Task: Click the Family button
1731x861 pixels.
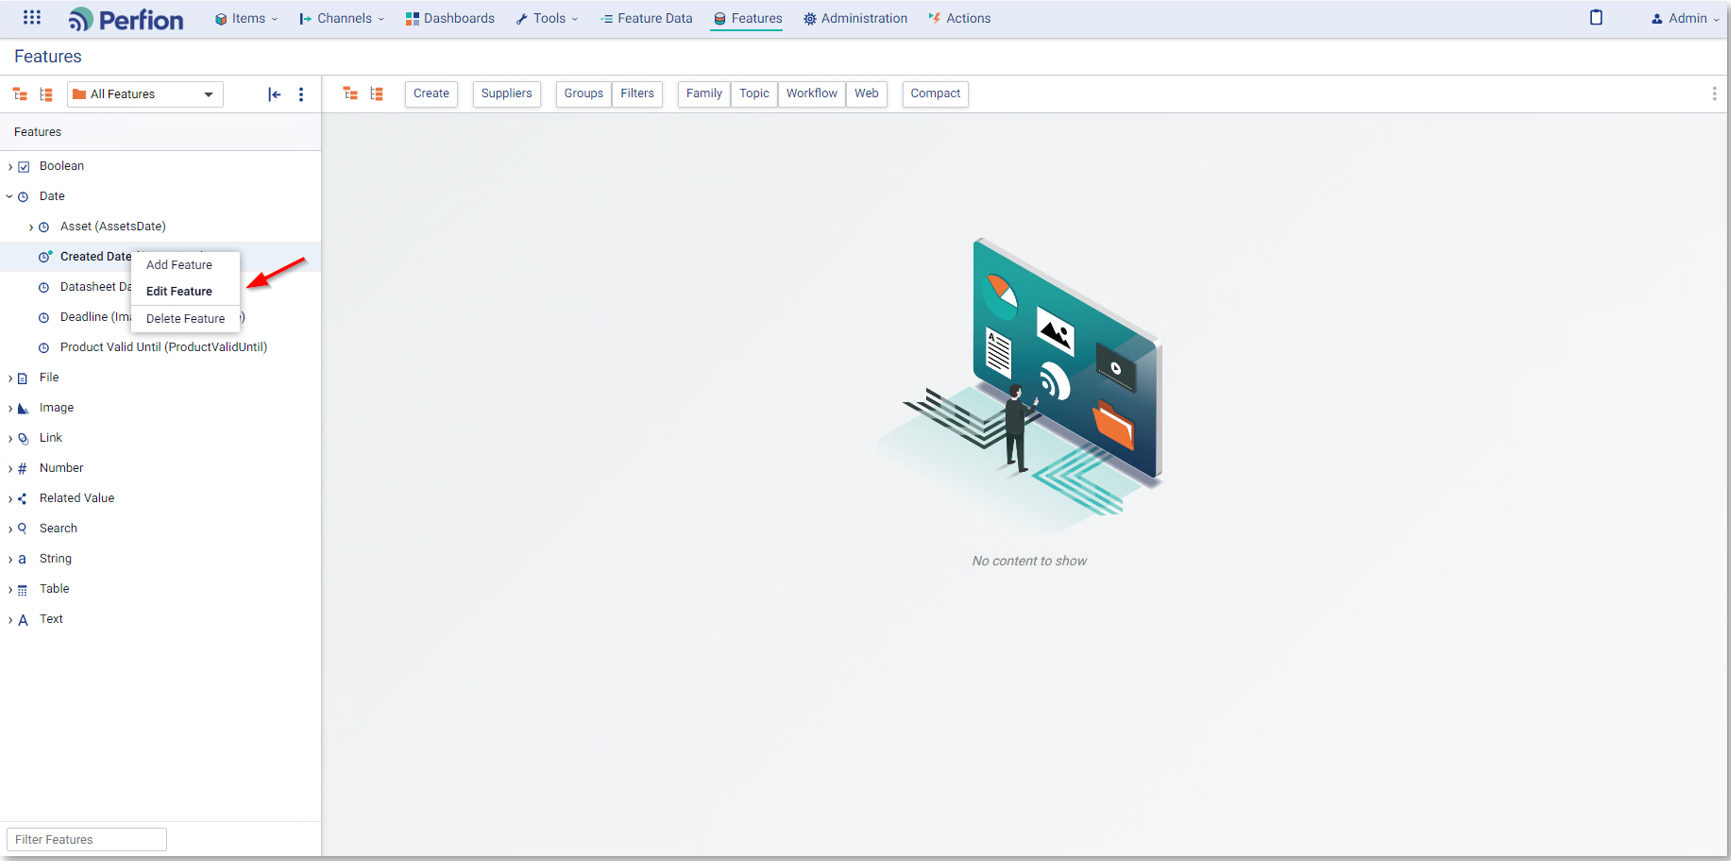Action: point(704,94)
